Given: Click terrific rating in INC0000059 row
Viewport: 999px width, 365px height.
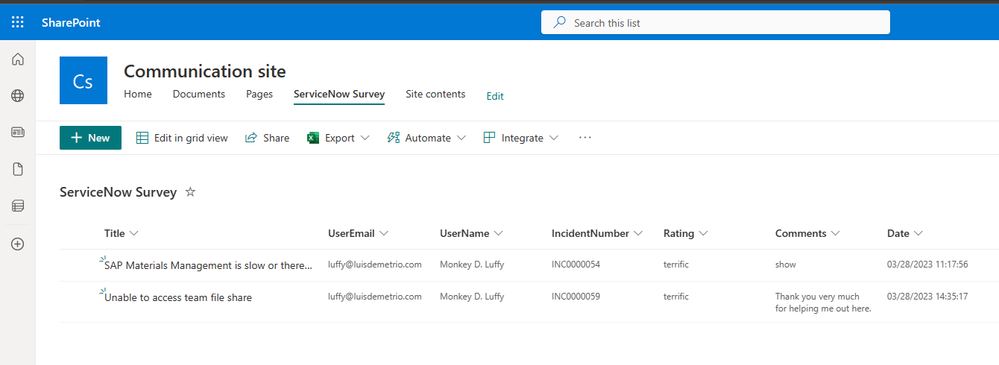Looking at the screenshot, I should coord(677,296).
